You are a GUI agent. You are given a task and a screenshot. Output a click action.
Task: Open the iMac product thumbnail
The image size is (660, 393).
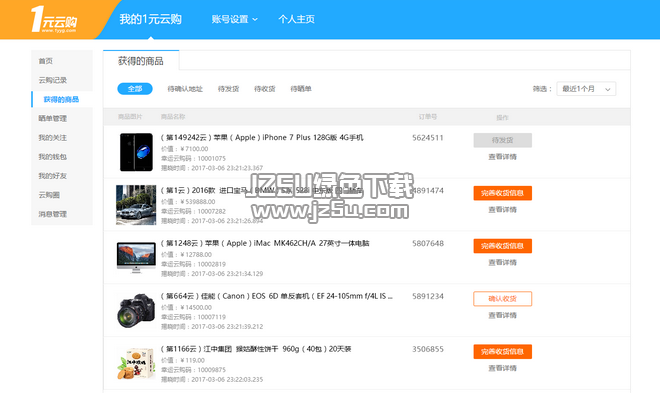point(136,258)
